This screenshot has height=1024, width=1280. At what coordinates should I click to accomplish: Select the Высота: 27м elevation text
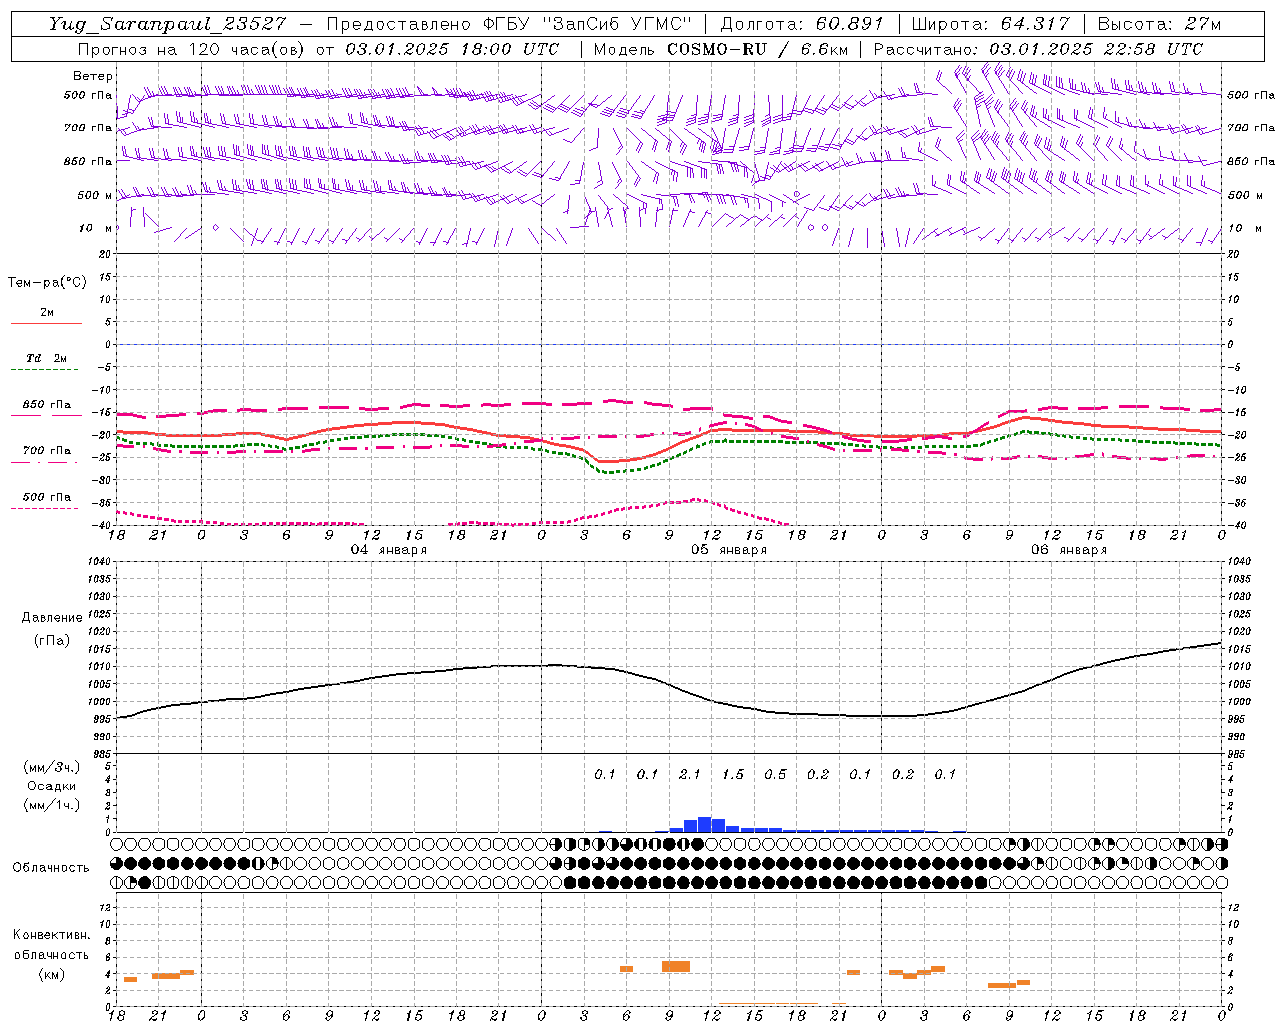click(1160, 24)
